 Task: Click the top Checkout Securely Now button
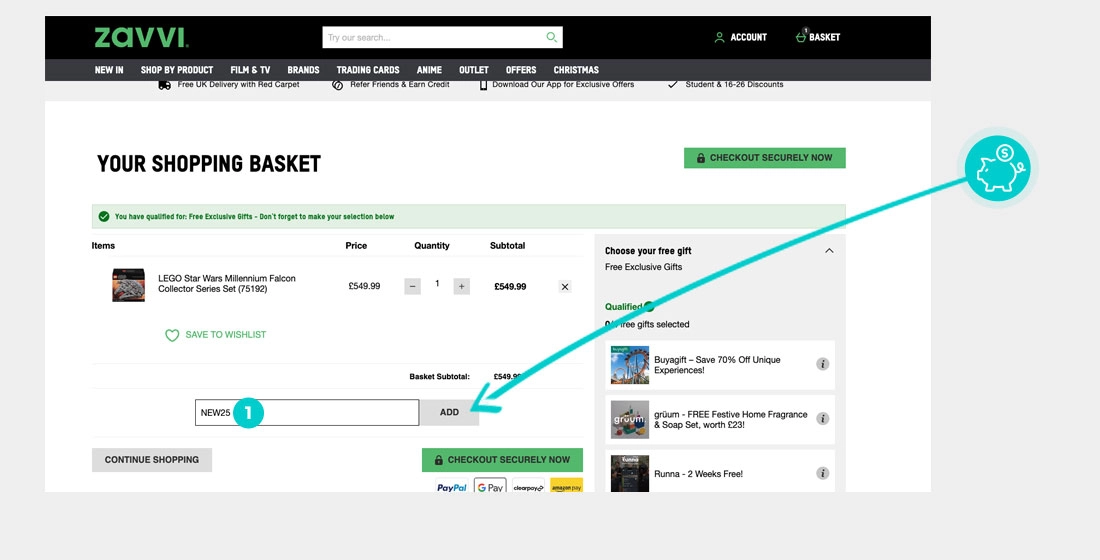[x=764, y=158]
